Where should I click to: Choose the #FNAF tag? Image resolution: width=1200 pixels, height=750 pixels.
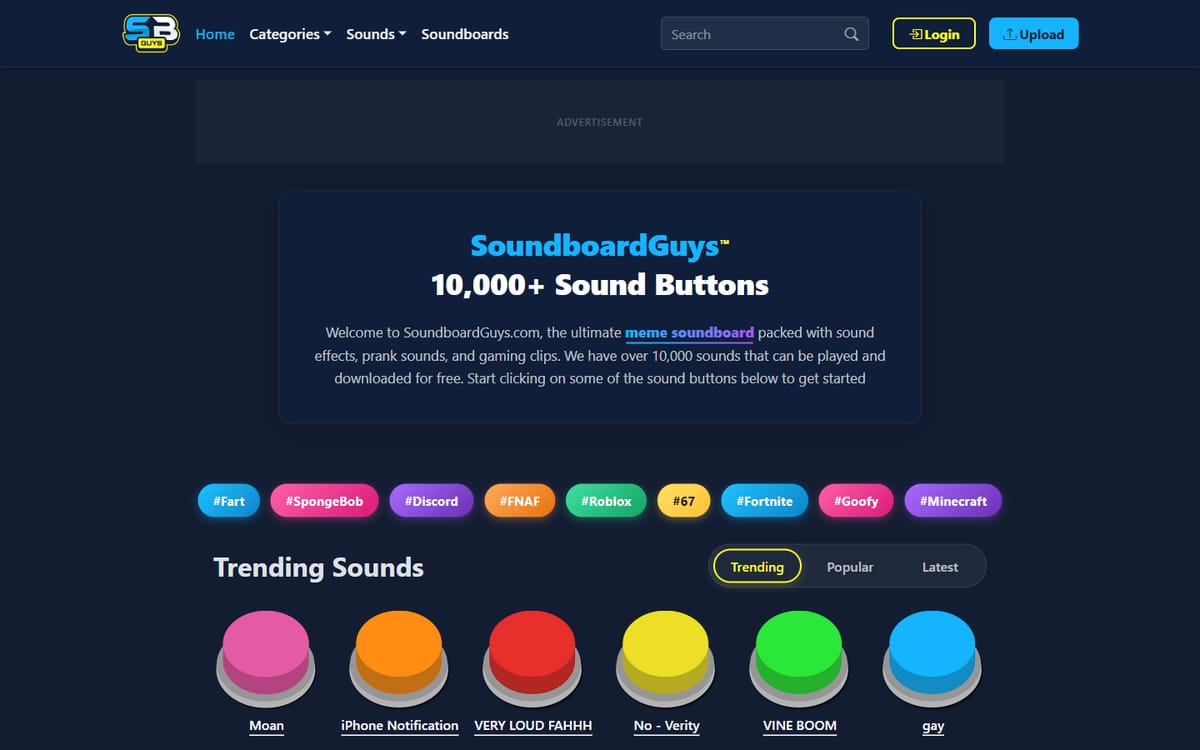tap(519, 501)
